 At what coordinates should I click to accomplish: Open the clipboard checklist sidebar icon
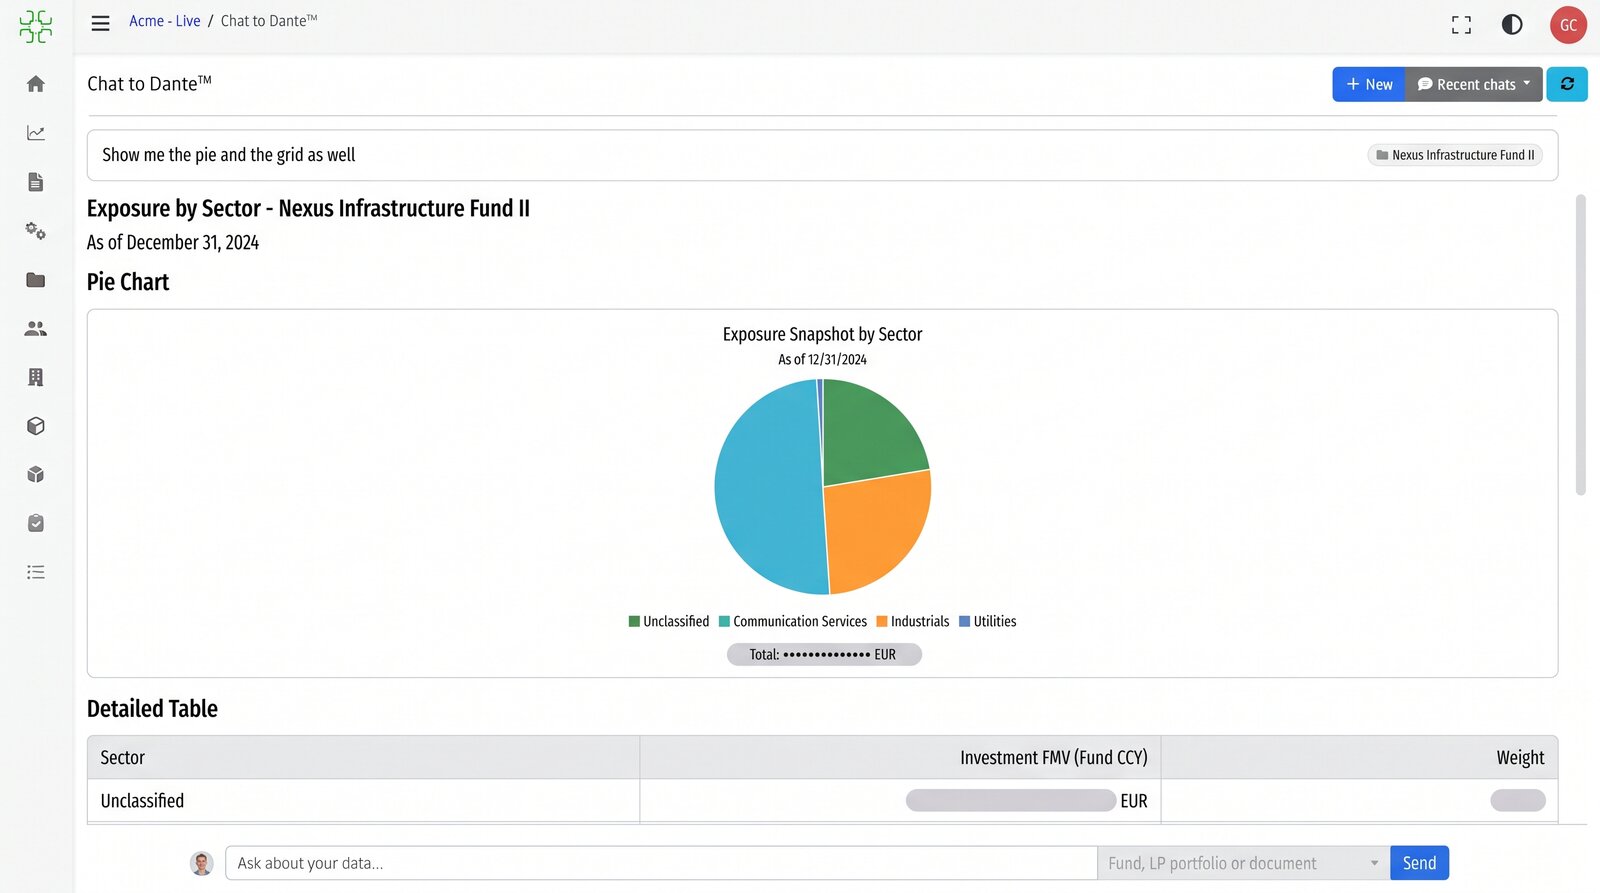(36, 523)
